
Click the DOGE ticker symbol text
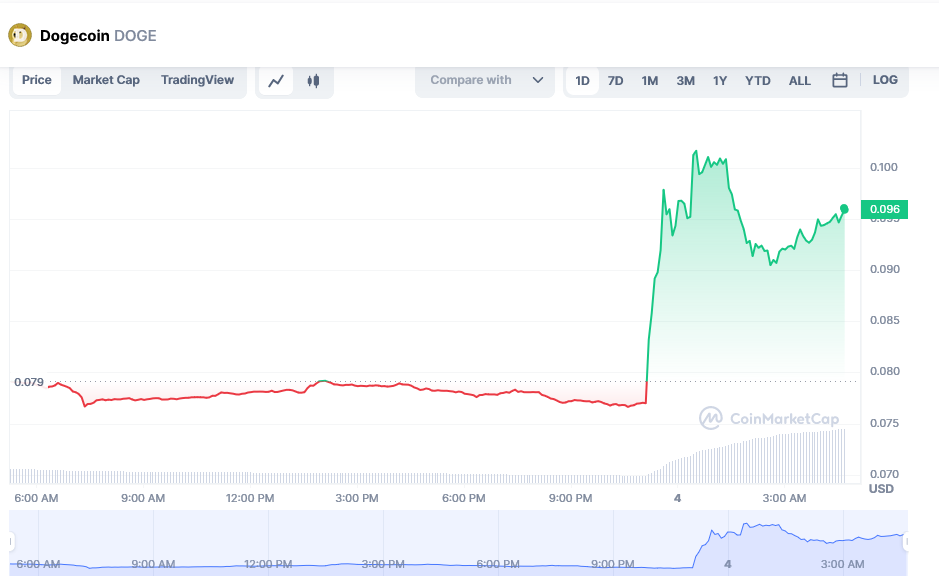tap(135, 36)
